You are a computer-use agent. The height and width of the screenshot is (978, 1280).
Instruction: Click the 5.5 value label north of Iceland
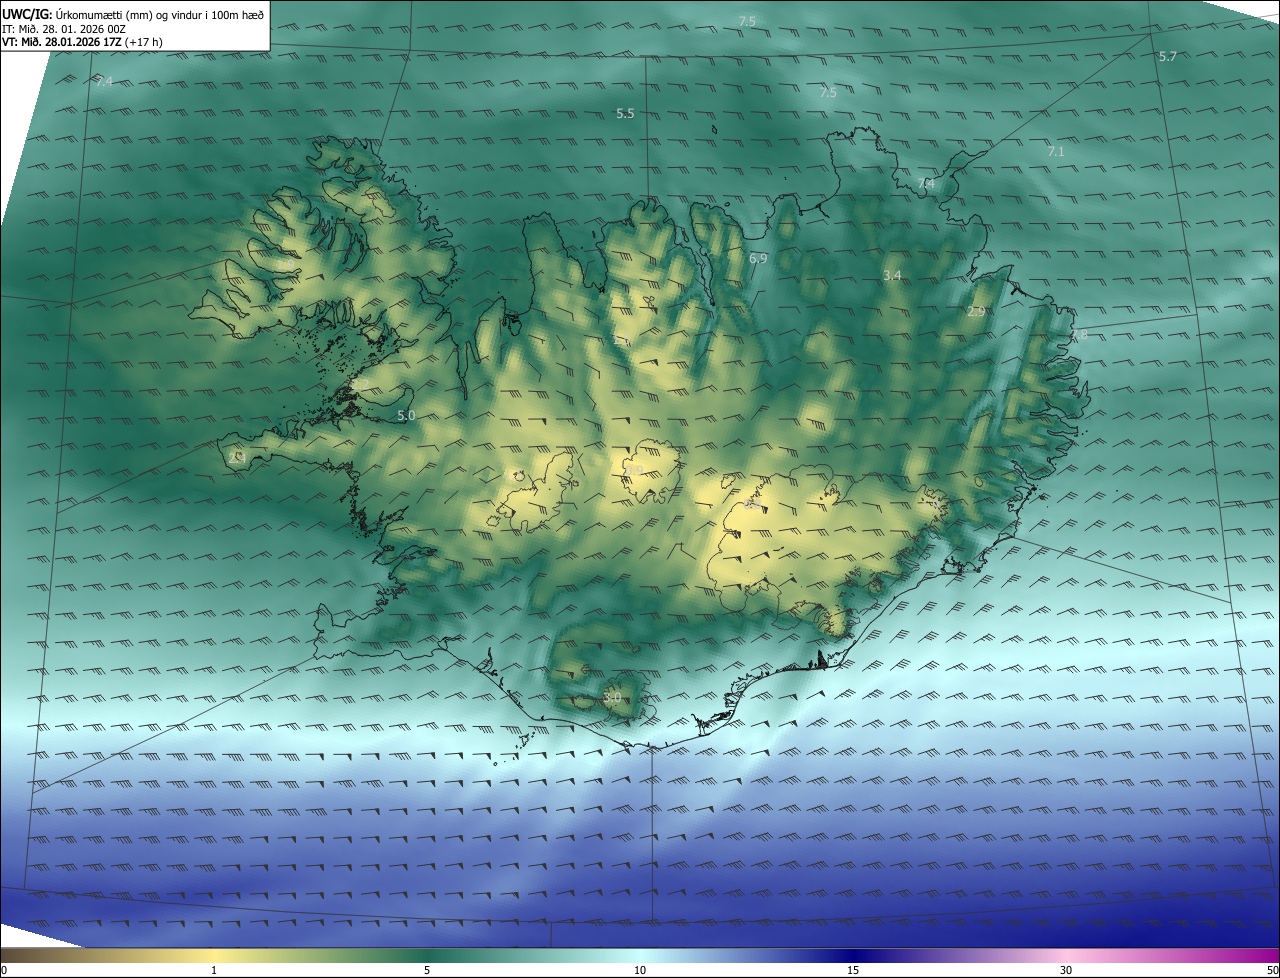coord(625,114)
